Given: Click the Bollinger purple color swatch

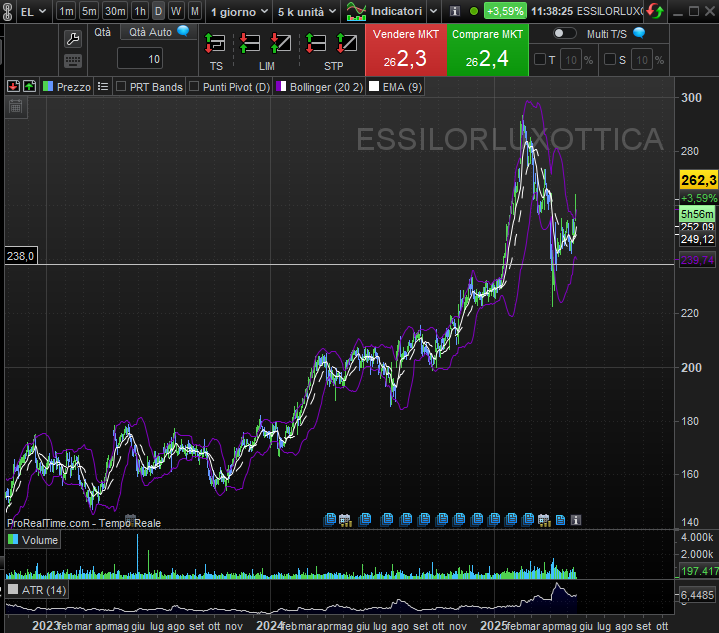Looking at the screenshot, I should [x=281, y=86].
